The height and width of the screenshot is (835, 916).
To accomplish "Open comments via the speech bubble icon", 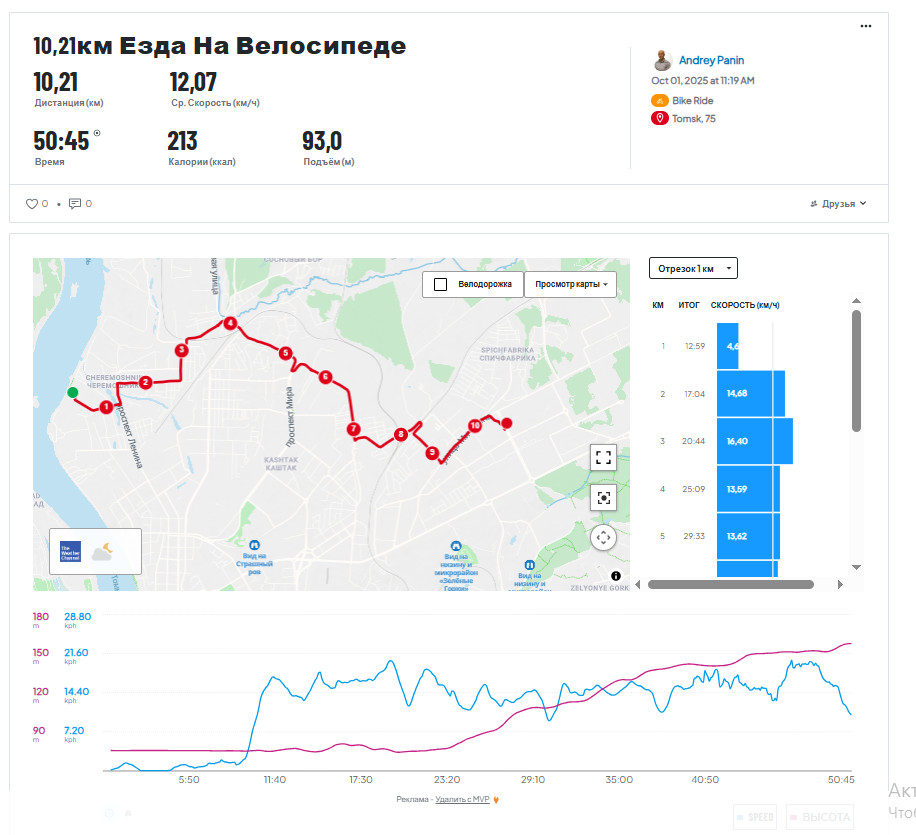I will click(x=75, y=203).
